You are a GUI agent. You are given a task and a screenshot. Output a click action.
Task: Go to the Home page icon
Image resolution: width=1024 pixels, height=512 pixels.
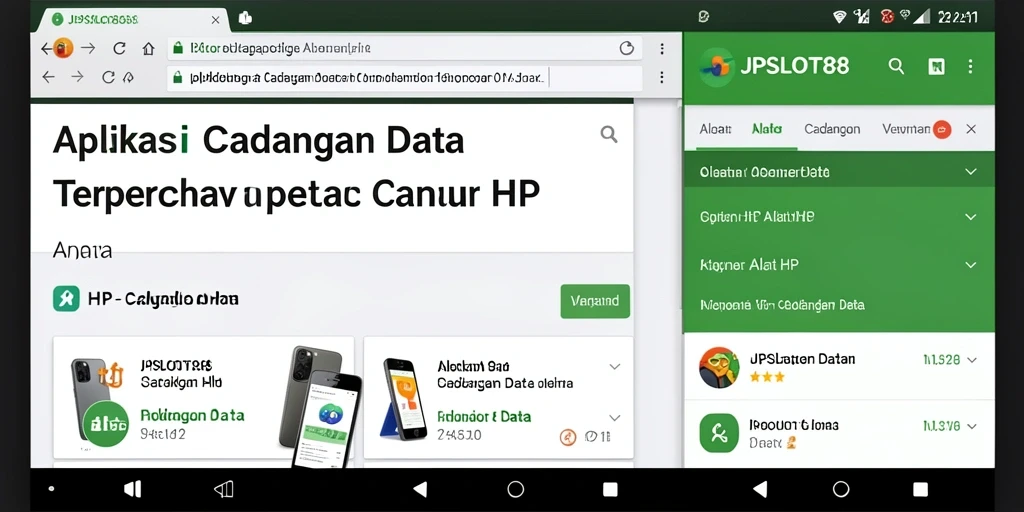(148, 48)
